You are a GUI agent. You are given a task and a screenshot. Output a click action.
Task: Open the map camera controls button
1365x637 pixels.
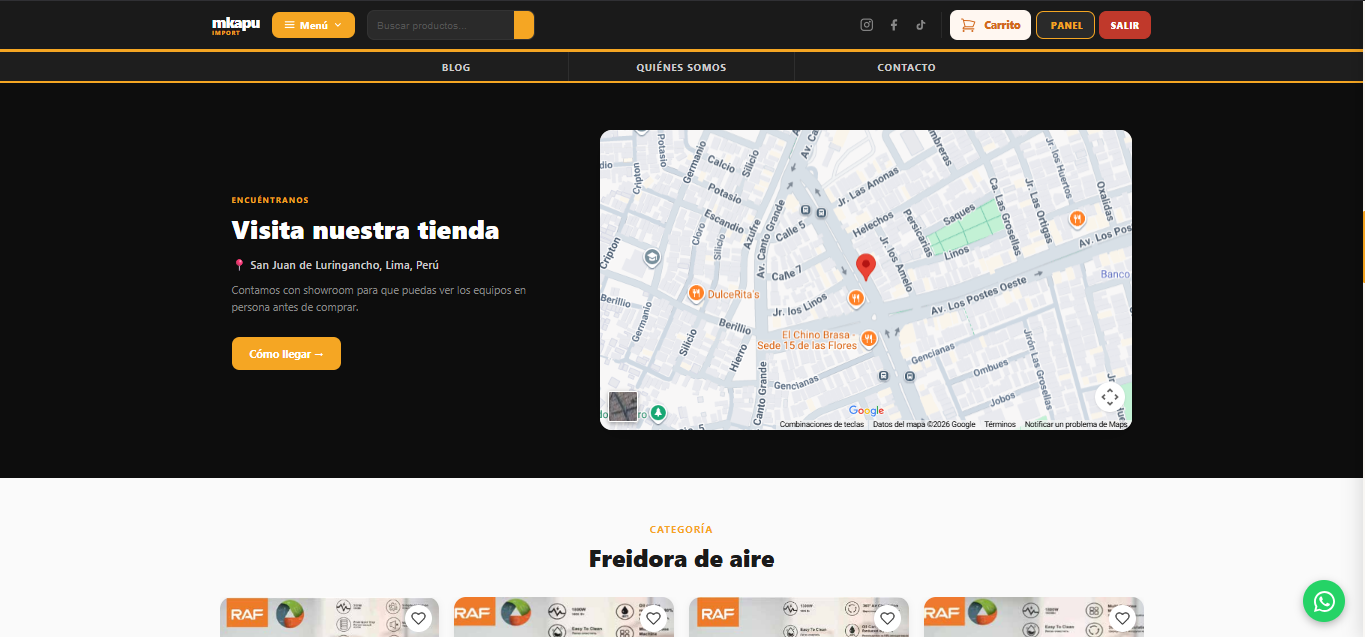tap(1110, 397)
